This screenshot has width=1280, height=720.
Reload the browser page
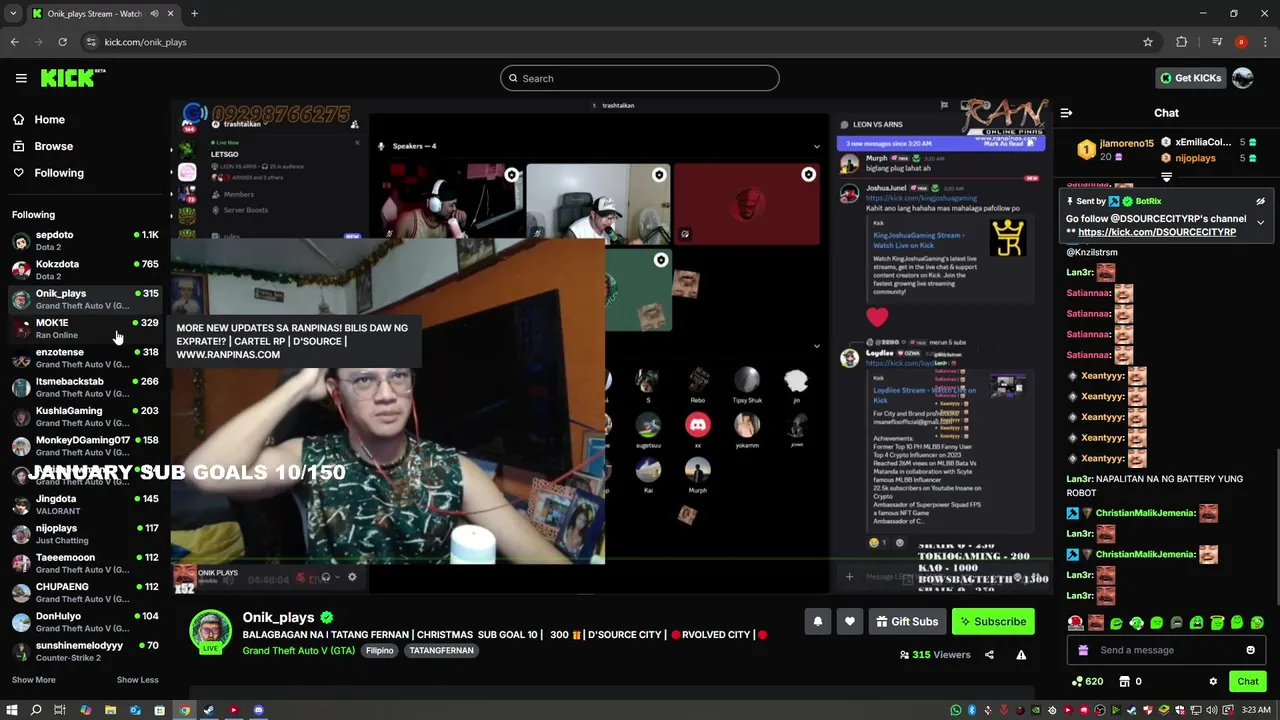click(x=62, y=42)
